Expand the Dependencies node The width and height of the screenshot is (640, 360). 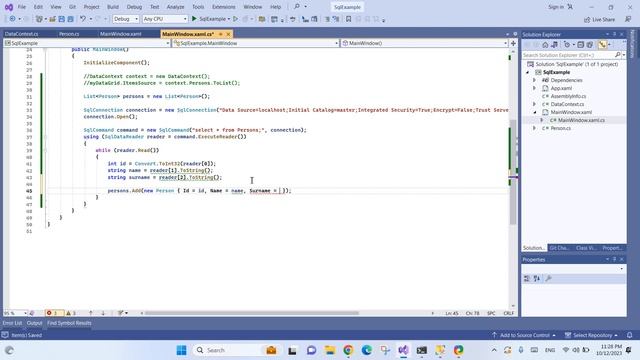534,80
